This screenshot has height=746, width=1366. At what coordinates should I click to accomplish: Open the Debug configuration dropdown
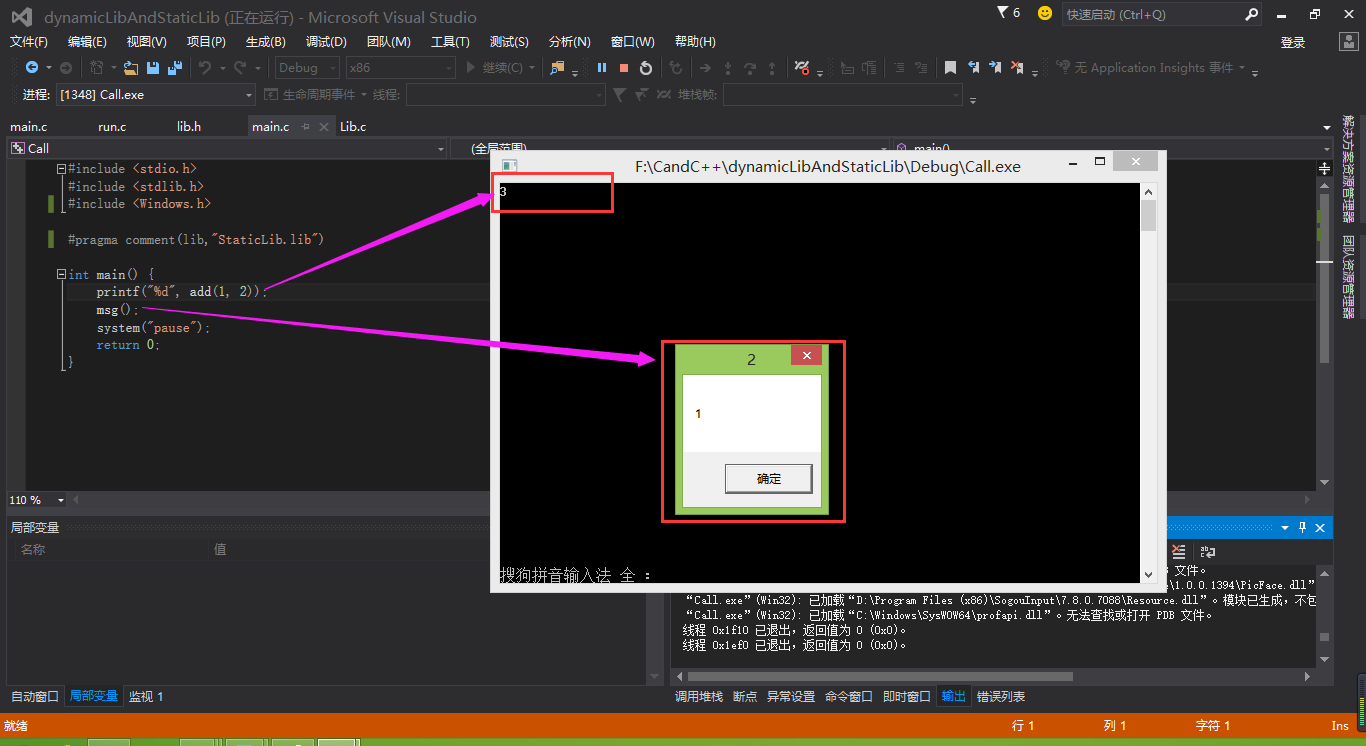(x=310, y=67)
